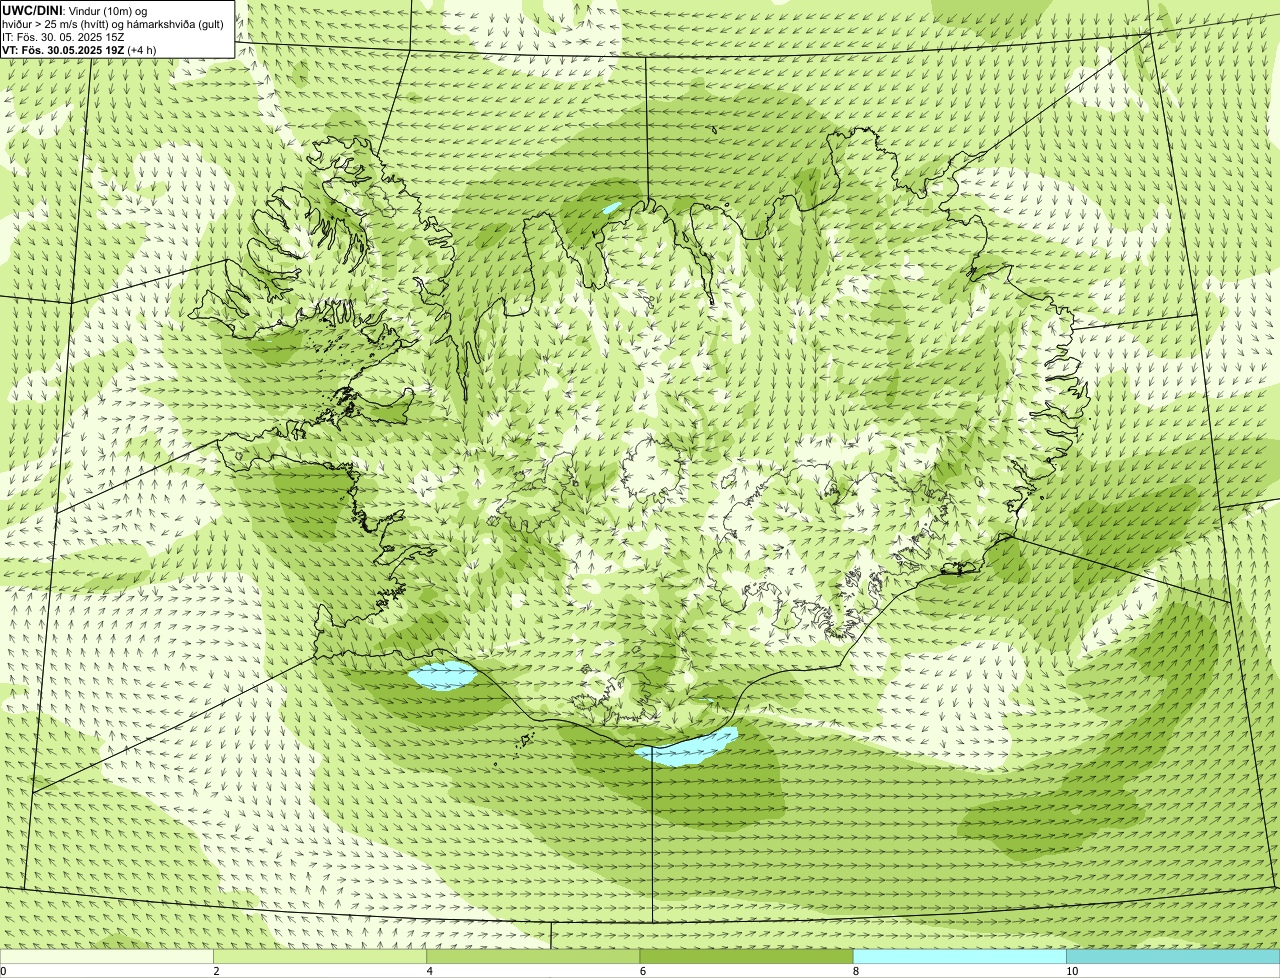The width and height of the screenshot is (1280, 978).
Task: Select the medium green 4–6 m/s legend swatch
Action: (533, 957)
